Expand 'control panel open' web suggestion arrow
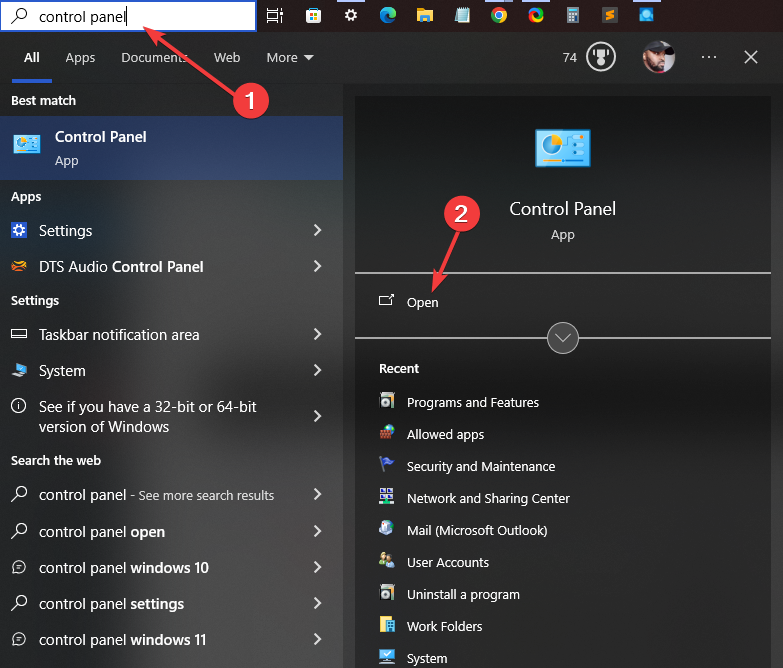Image resolution: width=783 pixels, height=668 pixels. pyautogui.click(x=318, y=531)
